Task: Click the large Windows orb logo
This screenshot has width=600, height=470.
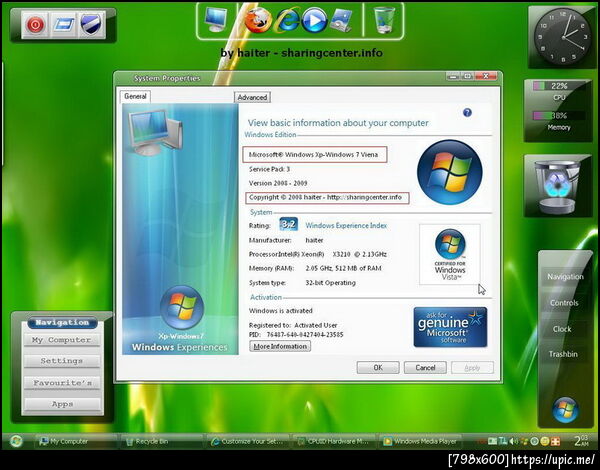Action: click(450, 172)
